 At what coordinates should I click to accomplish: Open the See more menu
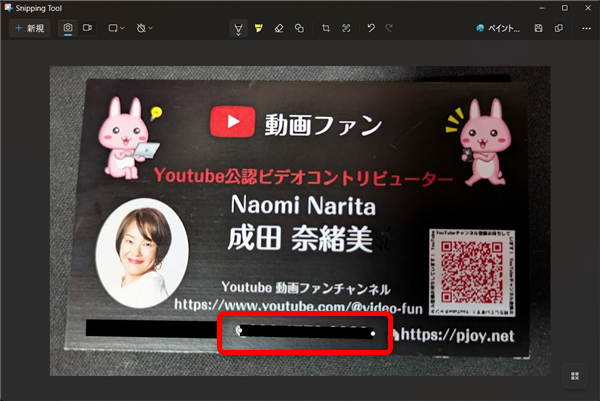click(x=586, y=28)
